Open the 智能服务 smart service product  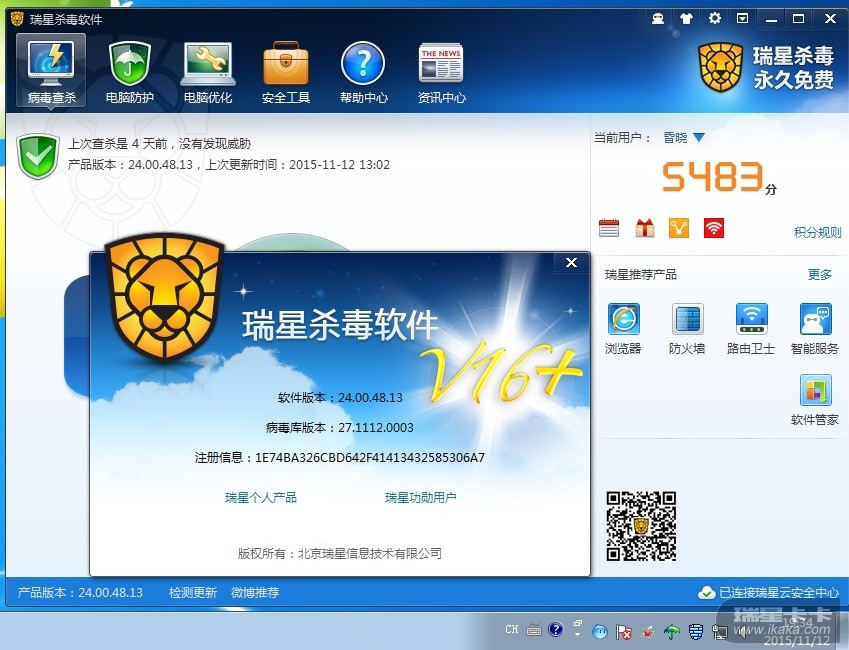[x=815, y=329]
